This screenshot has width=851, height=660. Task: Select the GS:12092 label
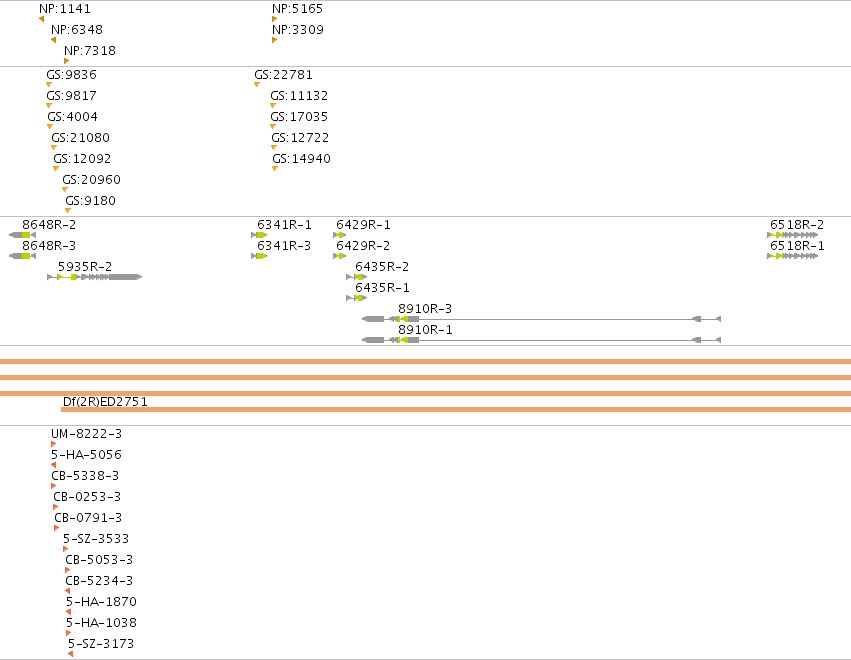click(82, 158)
